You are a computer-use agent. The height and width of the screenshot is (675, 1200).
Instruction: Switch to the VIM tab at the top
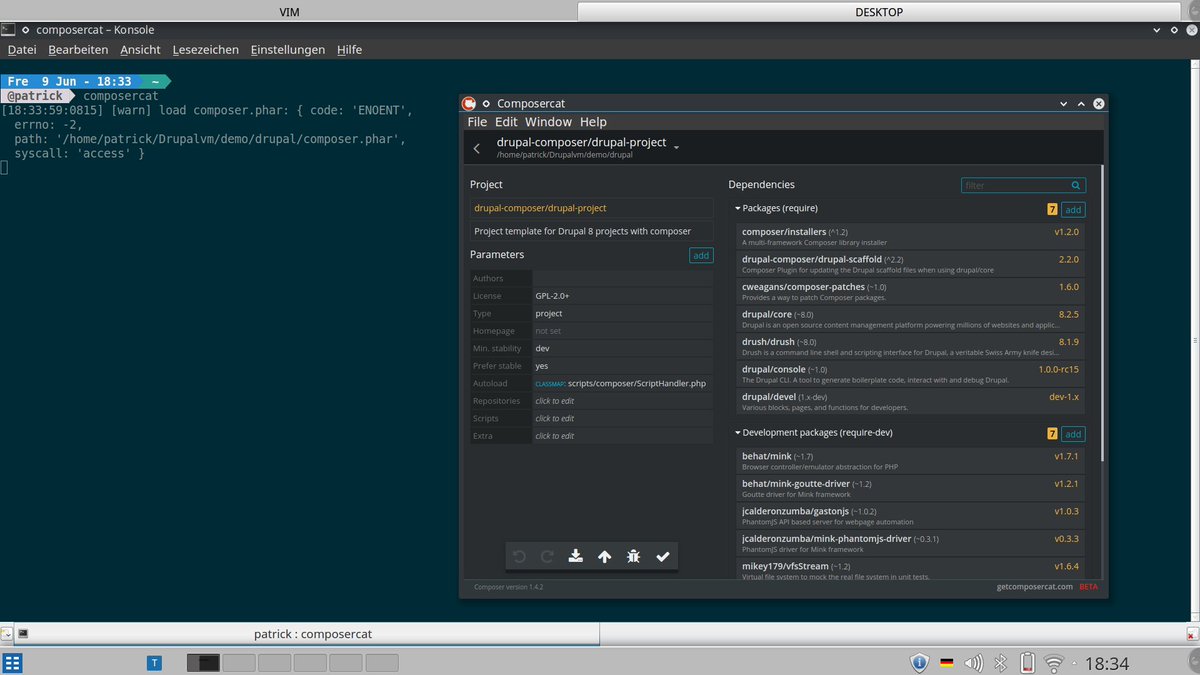point(289,12)
